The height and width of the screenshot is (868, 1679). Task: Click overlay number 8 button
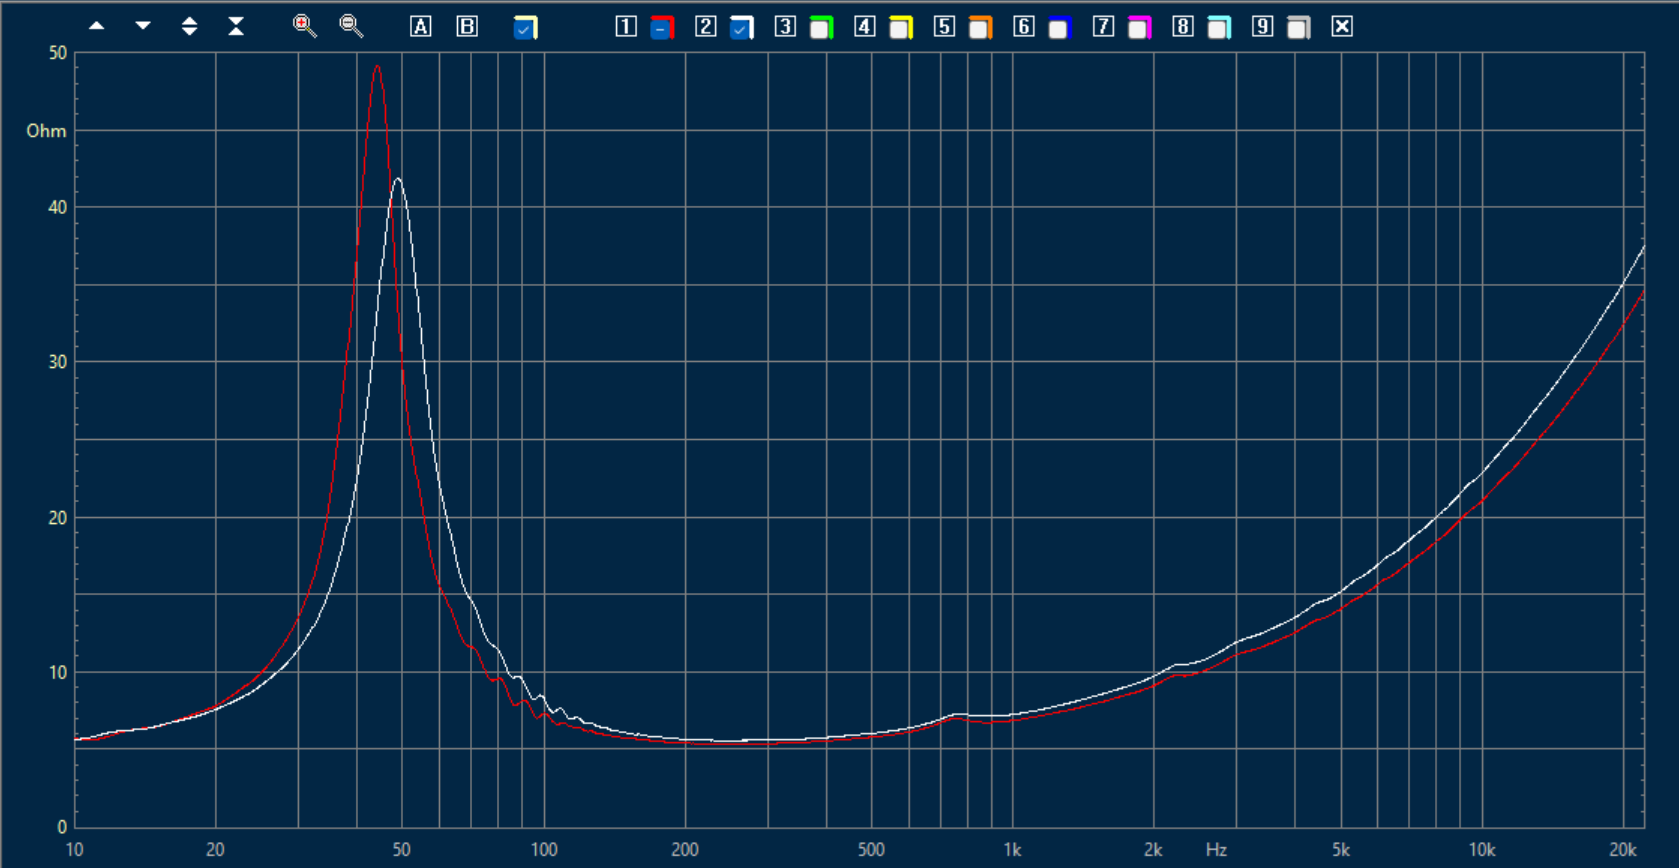[1183, 27]
